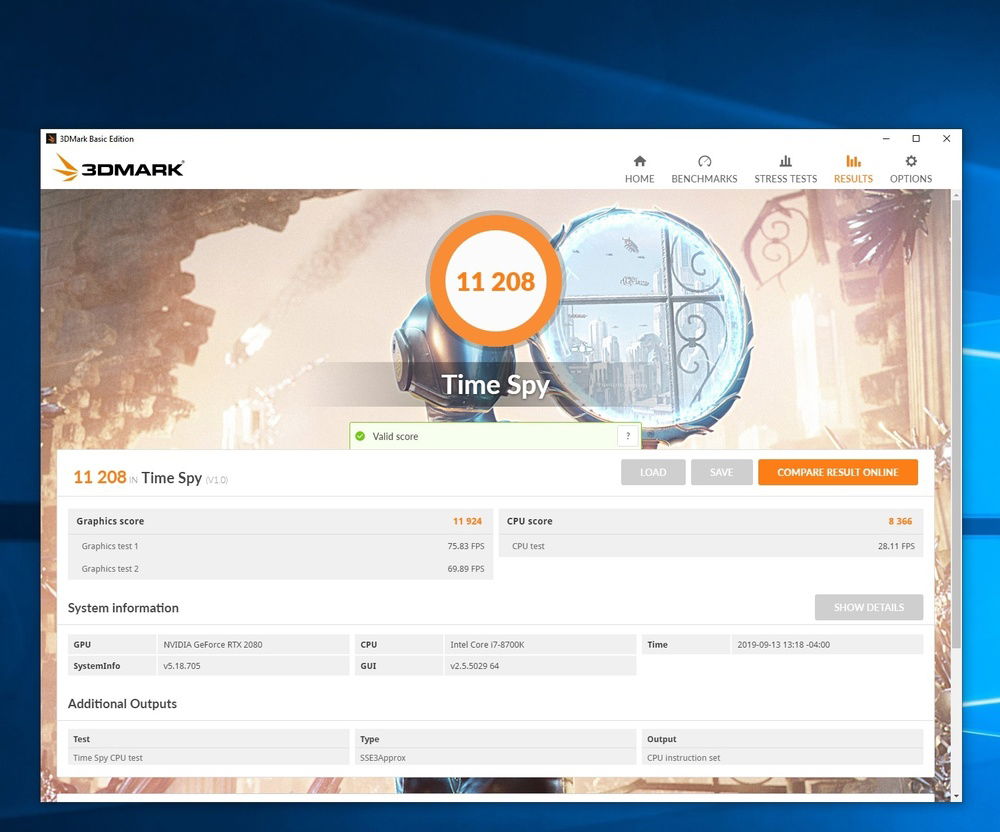Expand system information with Show Details

coord(868,607)
